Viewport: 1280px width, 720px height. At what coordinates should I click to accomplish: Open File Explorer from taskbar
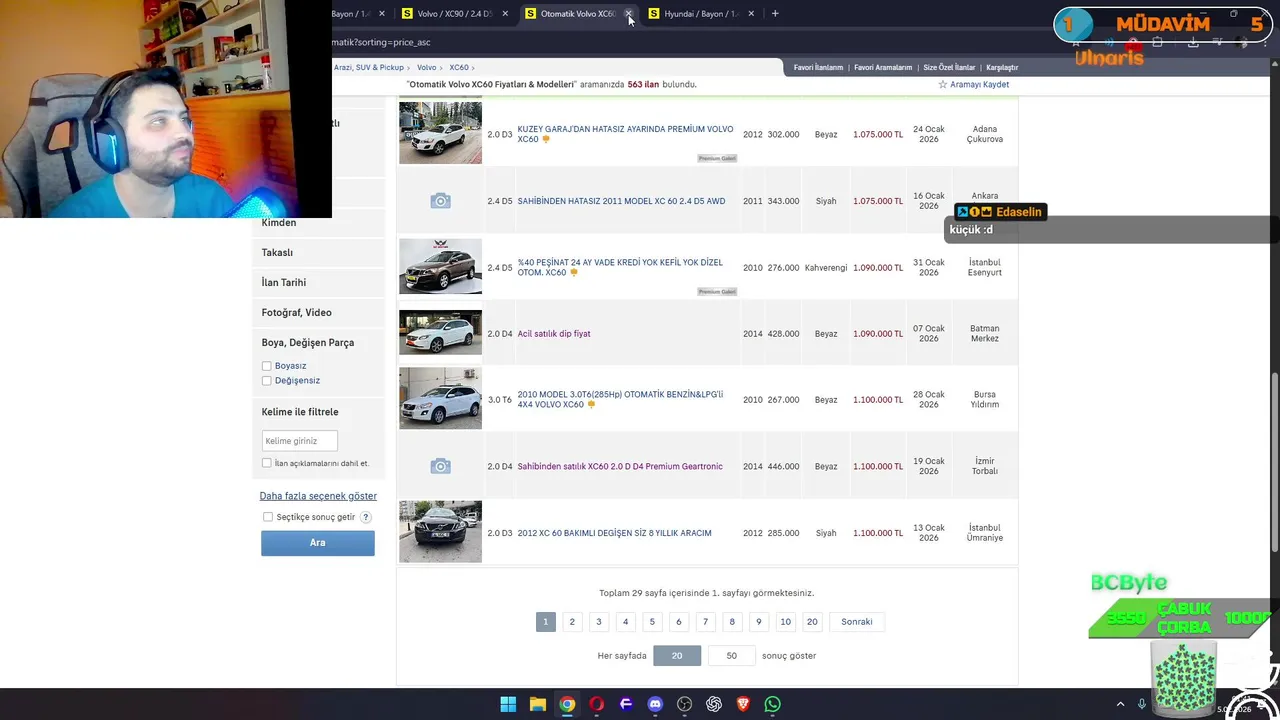[537, 704]
